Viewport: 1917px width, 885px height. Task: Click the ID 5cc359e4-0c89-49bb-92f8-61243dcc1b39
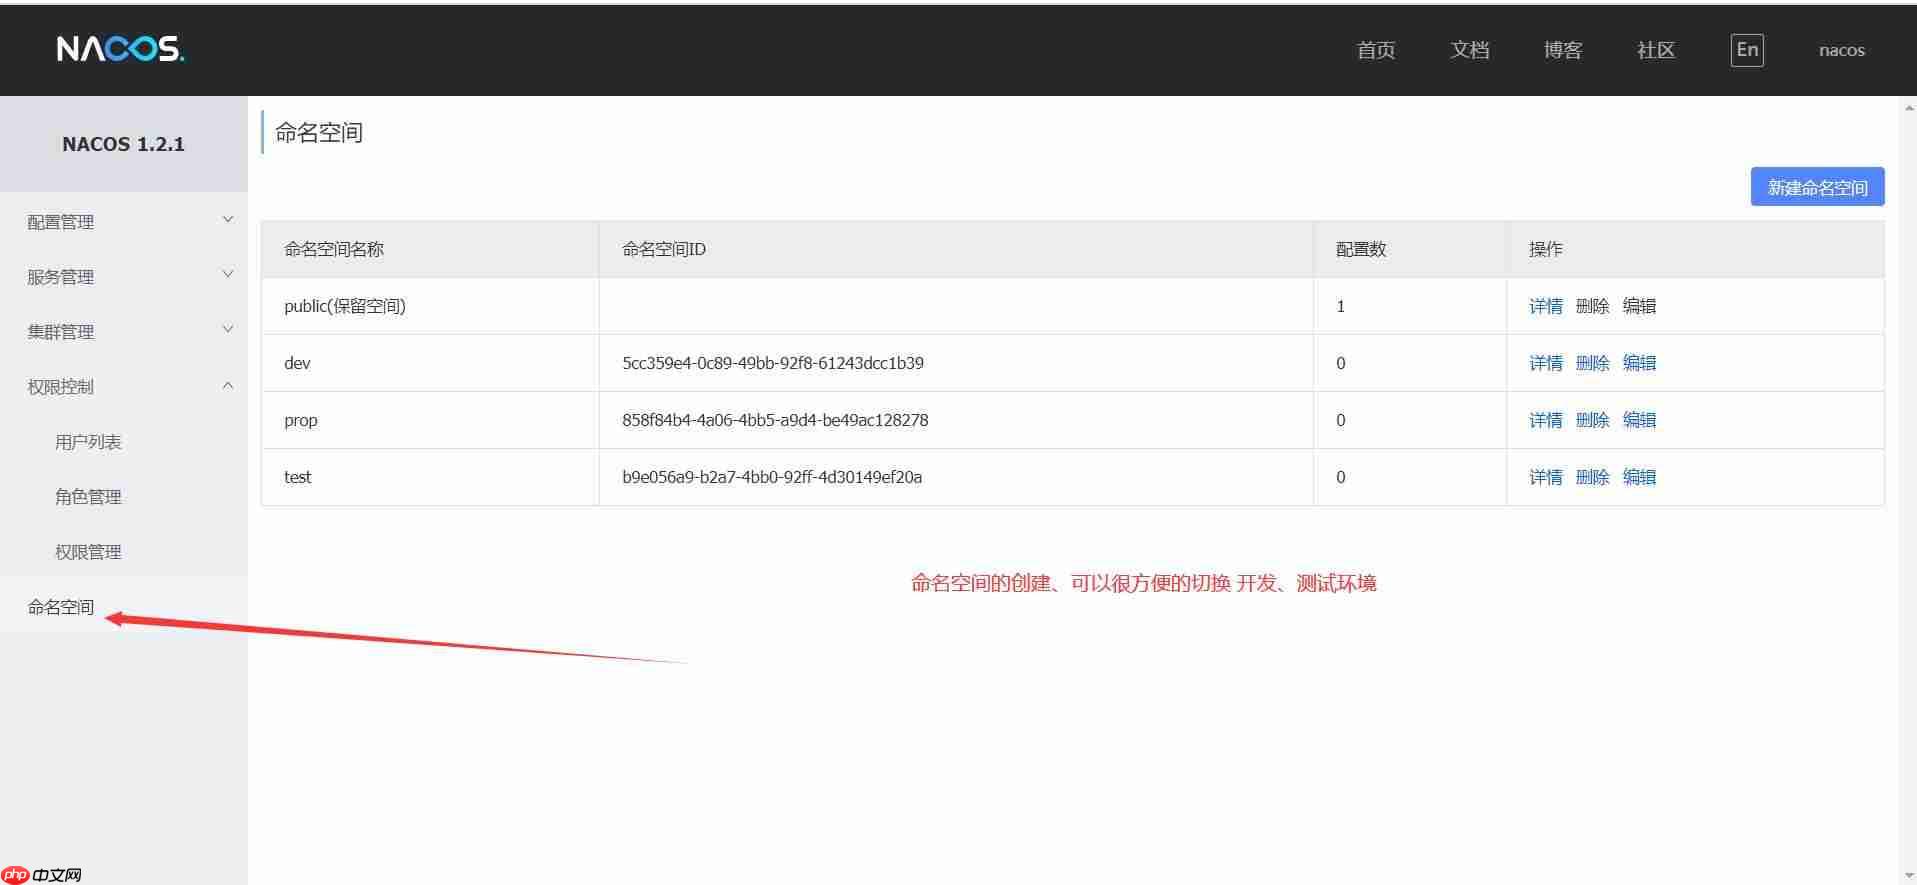[773, 363]
